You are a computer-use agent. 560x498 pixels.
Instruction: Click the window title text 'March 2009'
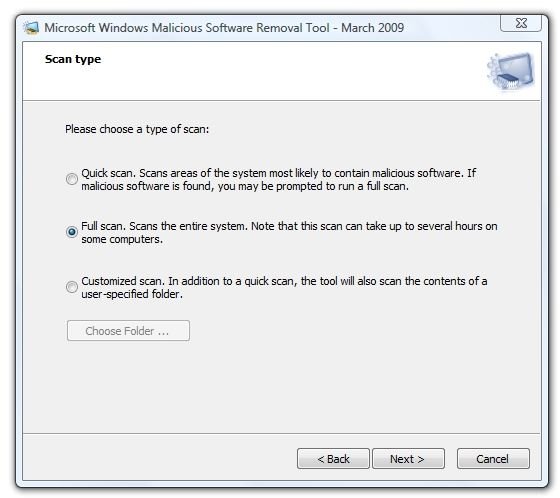tap(372, 28)
